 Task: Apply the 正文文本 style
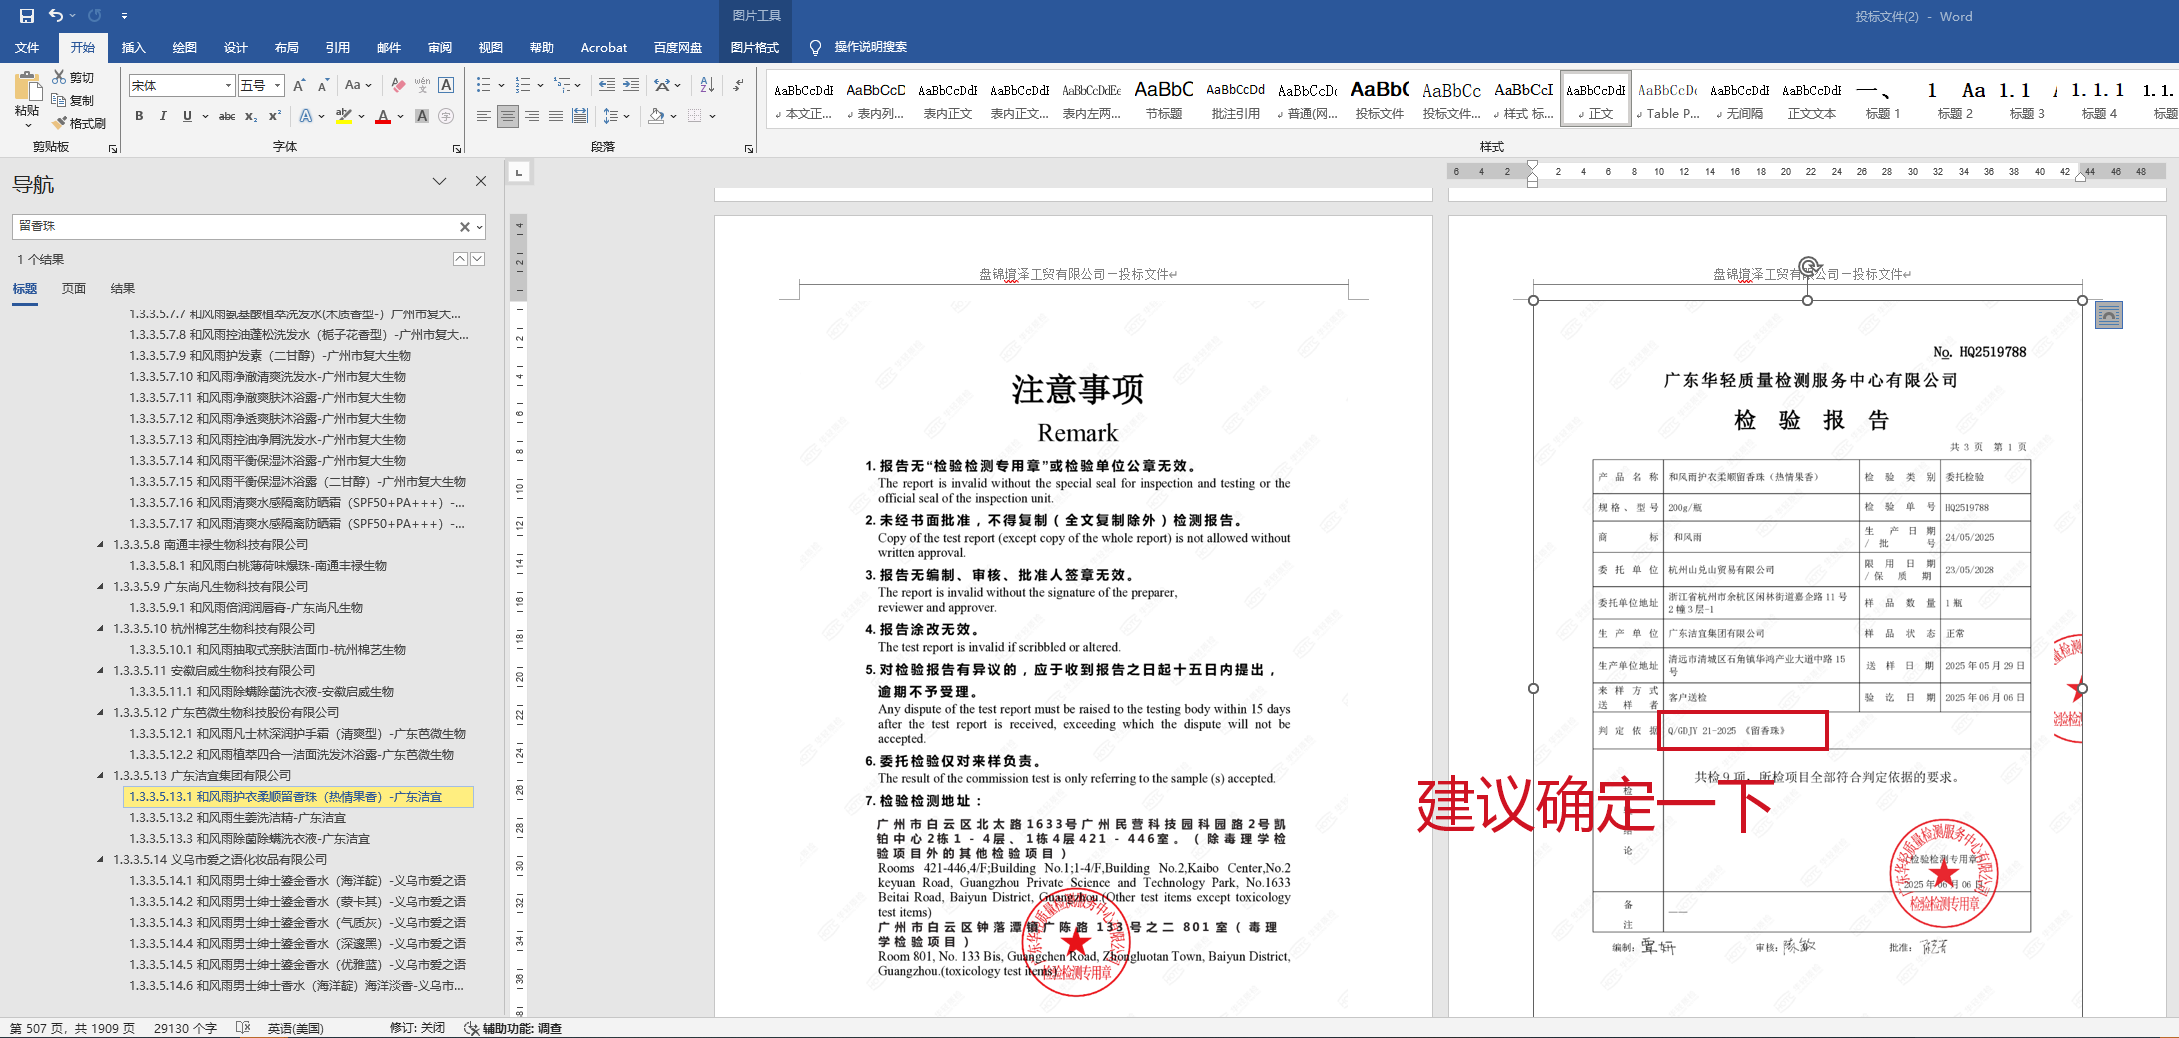(1811, 99)
